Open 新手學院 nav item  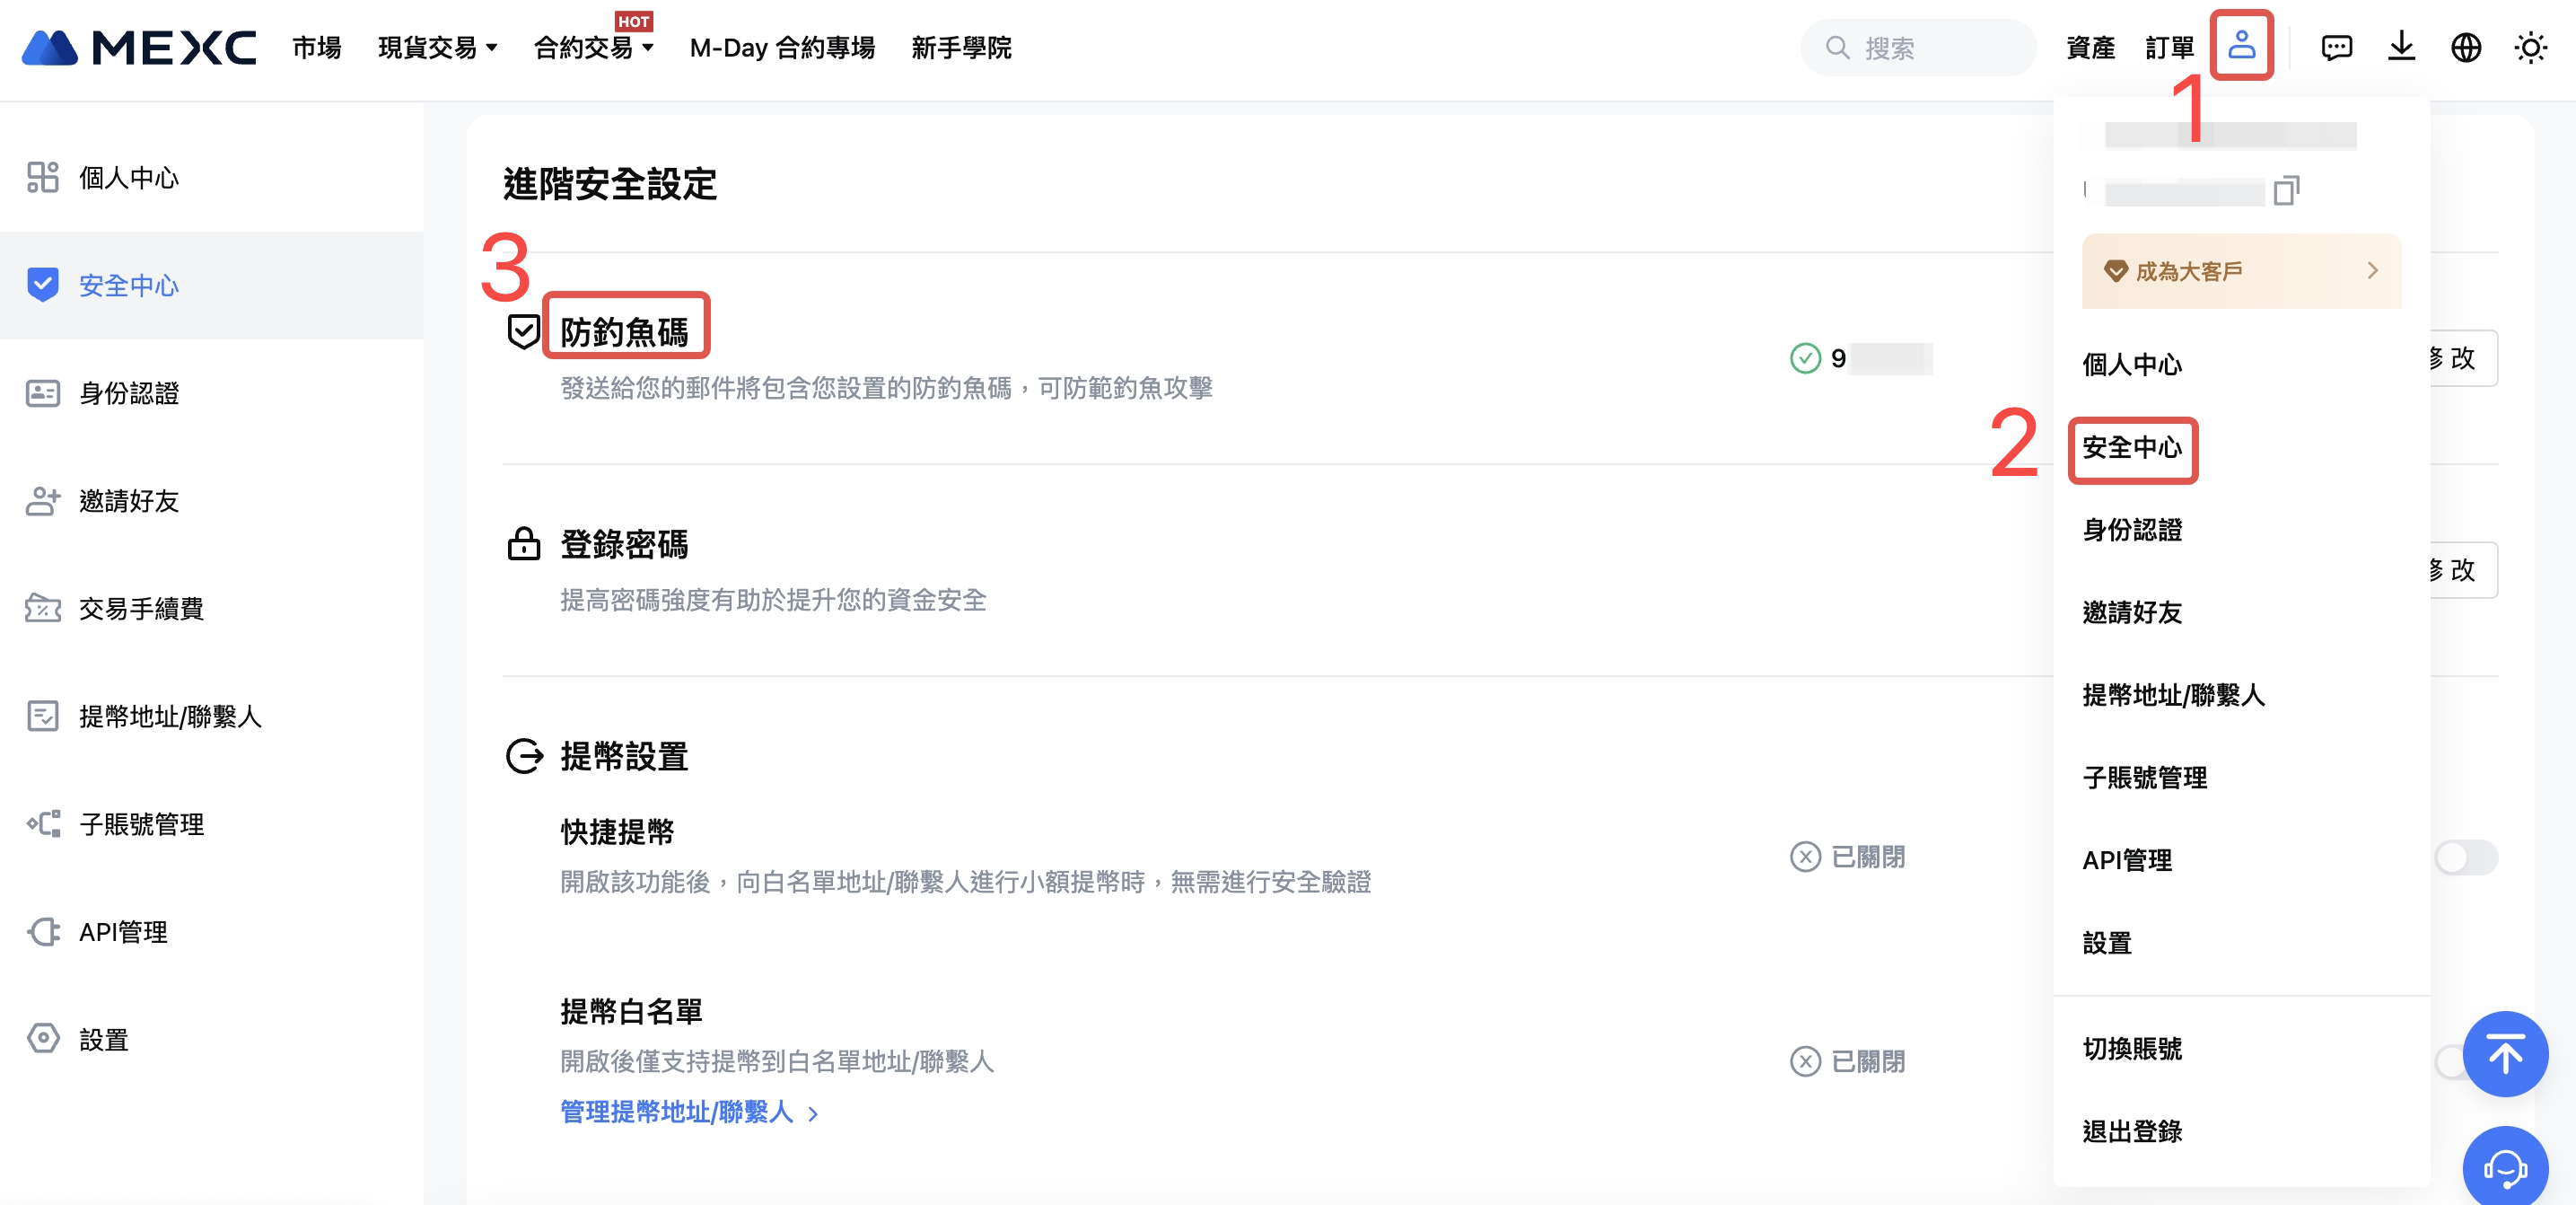[961, 47]
